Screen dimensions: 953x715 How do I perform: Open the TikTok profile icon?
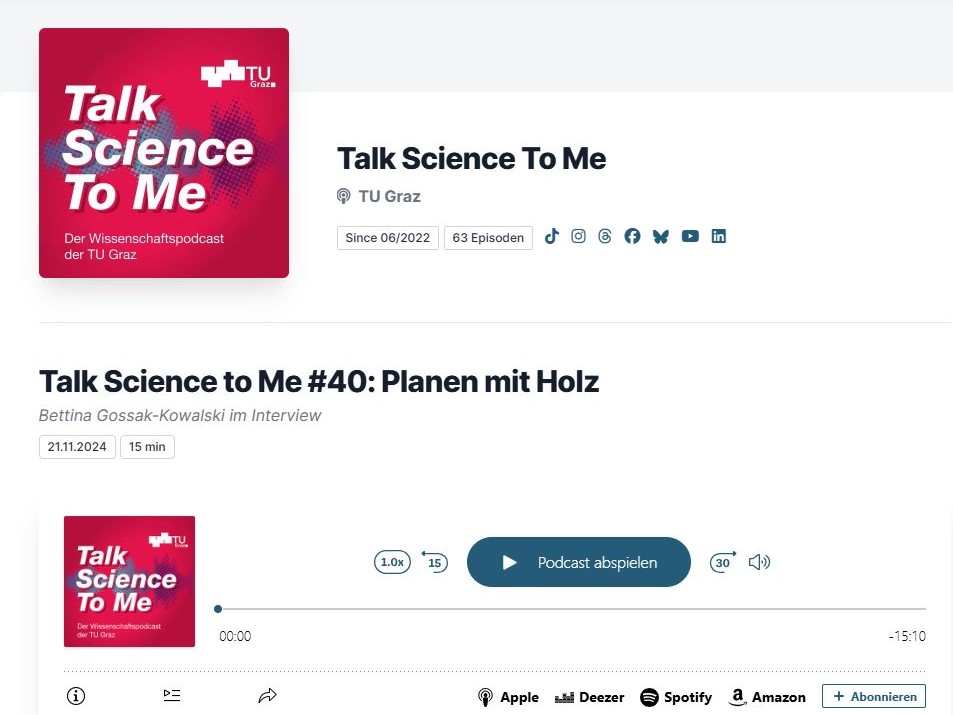coord(551,237)
